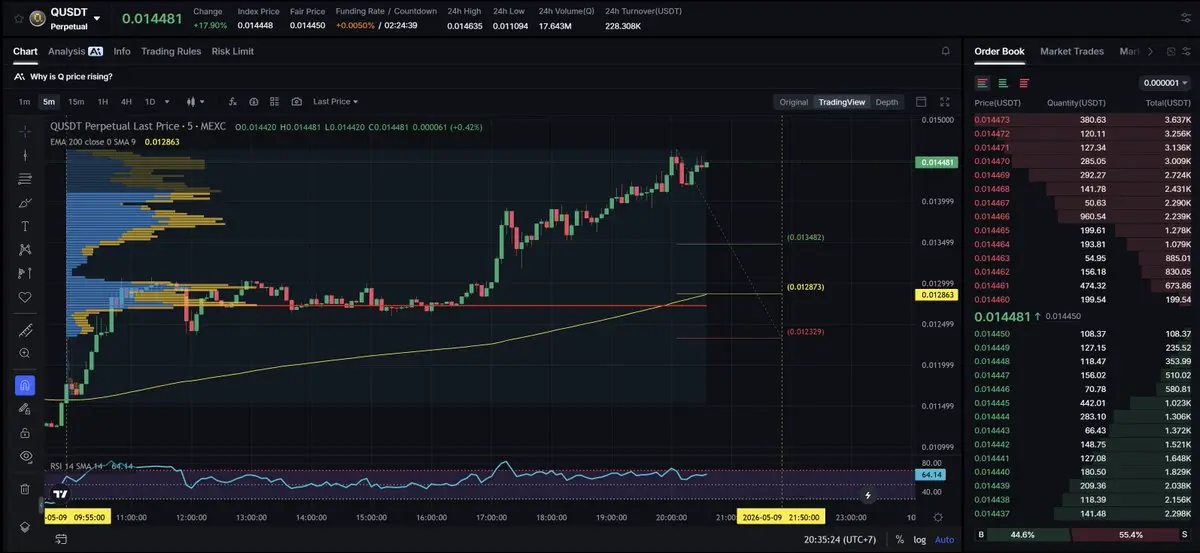Open chart time settings gear icon

(x=937, y=517)
